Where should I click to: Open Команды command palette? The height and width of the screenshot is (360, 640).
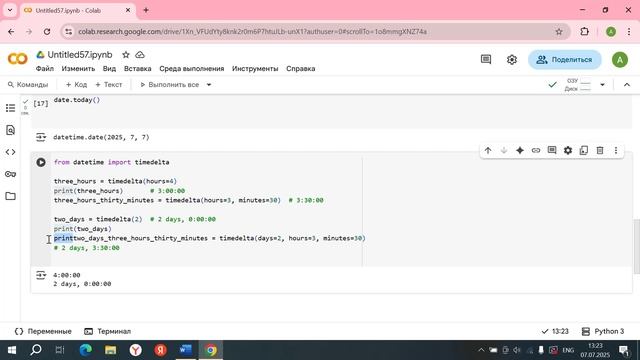28,85
